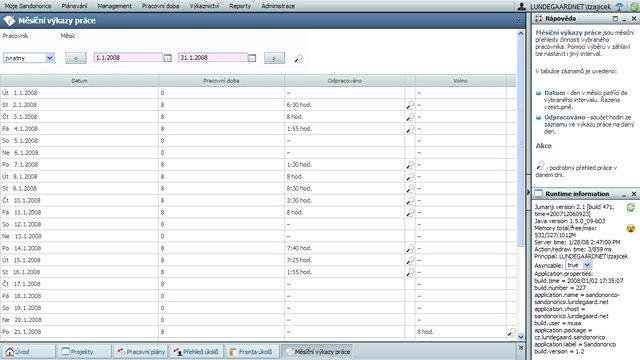Open detail magnifier for 14.1.2008 row
Screen dimensions: 640x360
point(410,248)
